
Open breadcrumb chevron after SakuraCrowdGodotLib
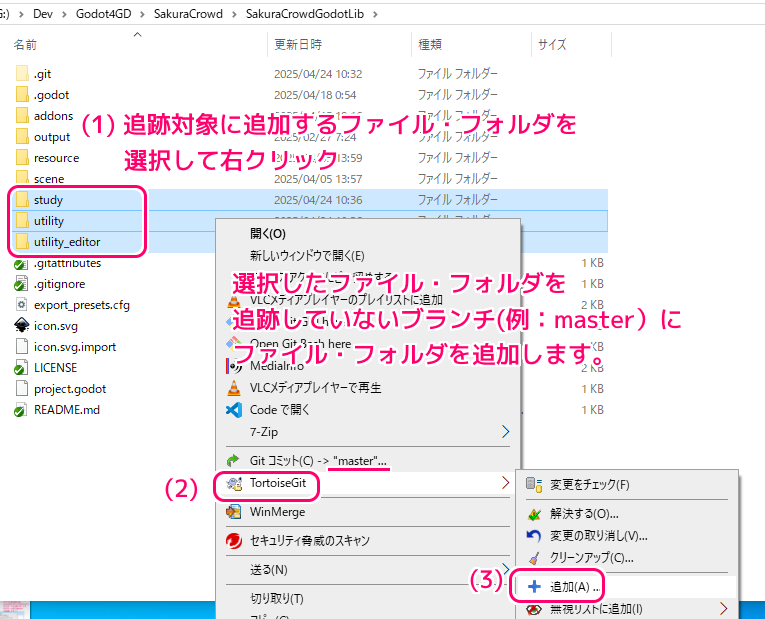(x=375, y=14)
